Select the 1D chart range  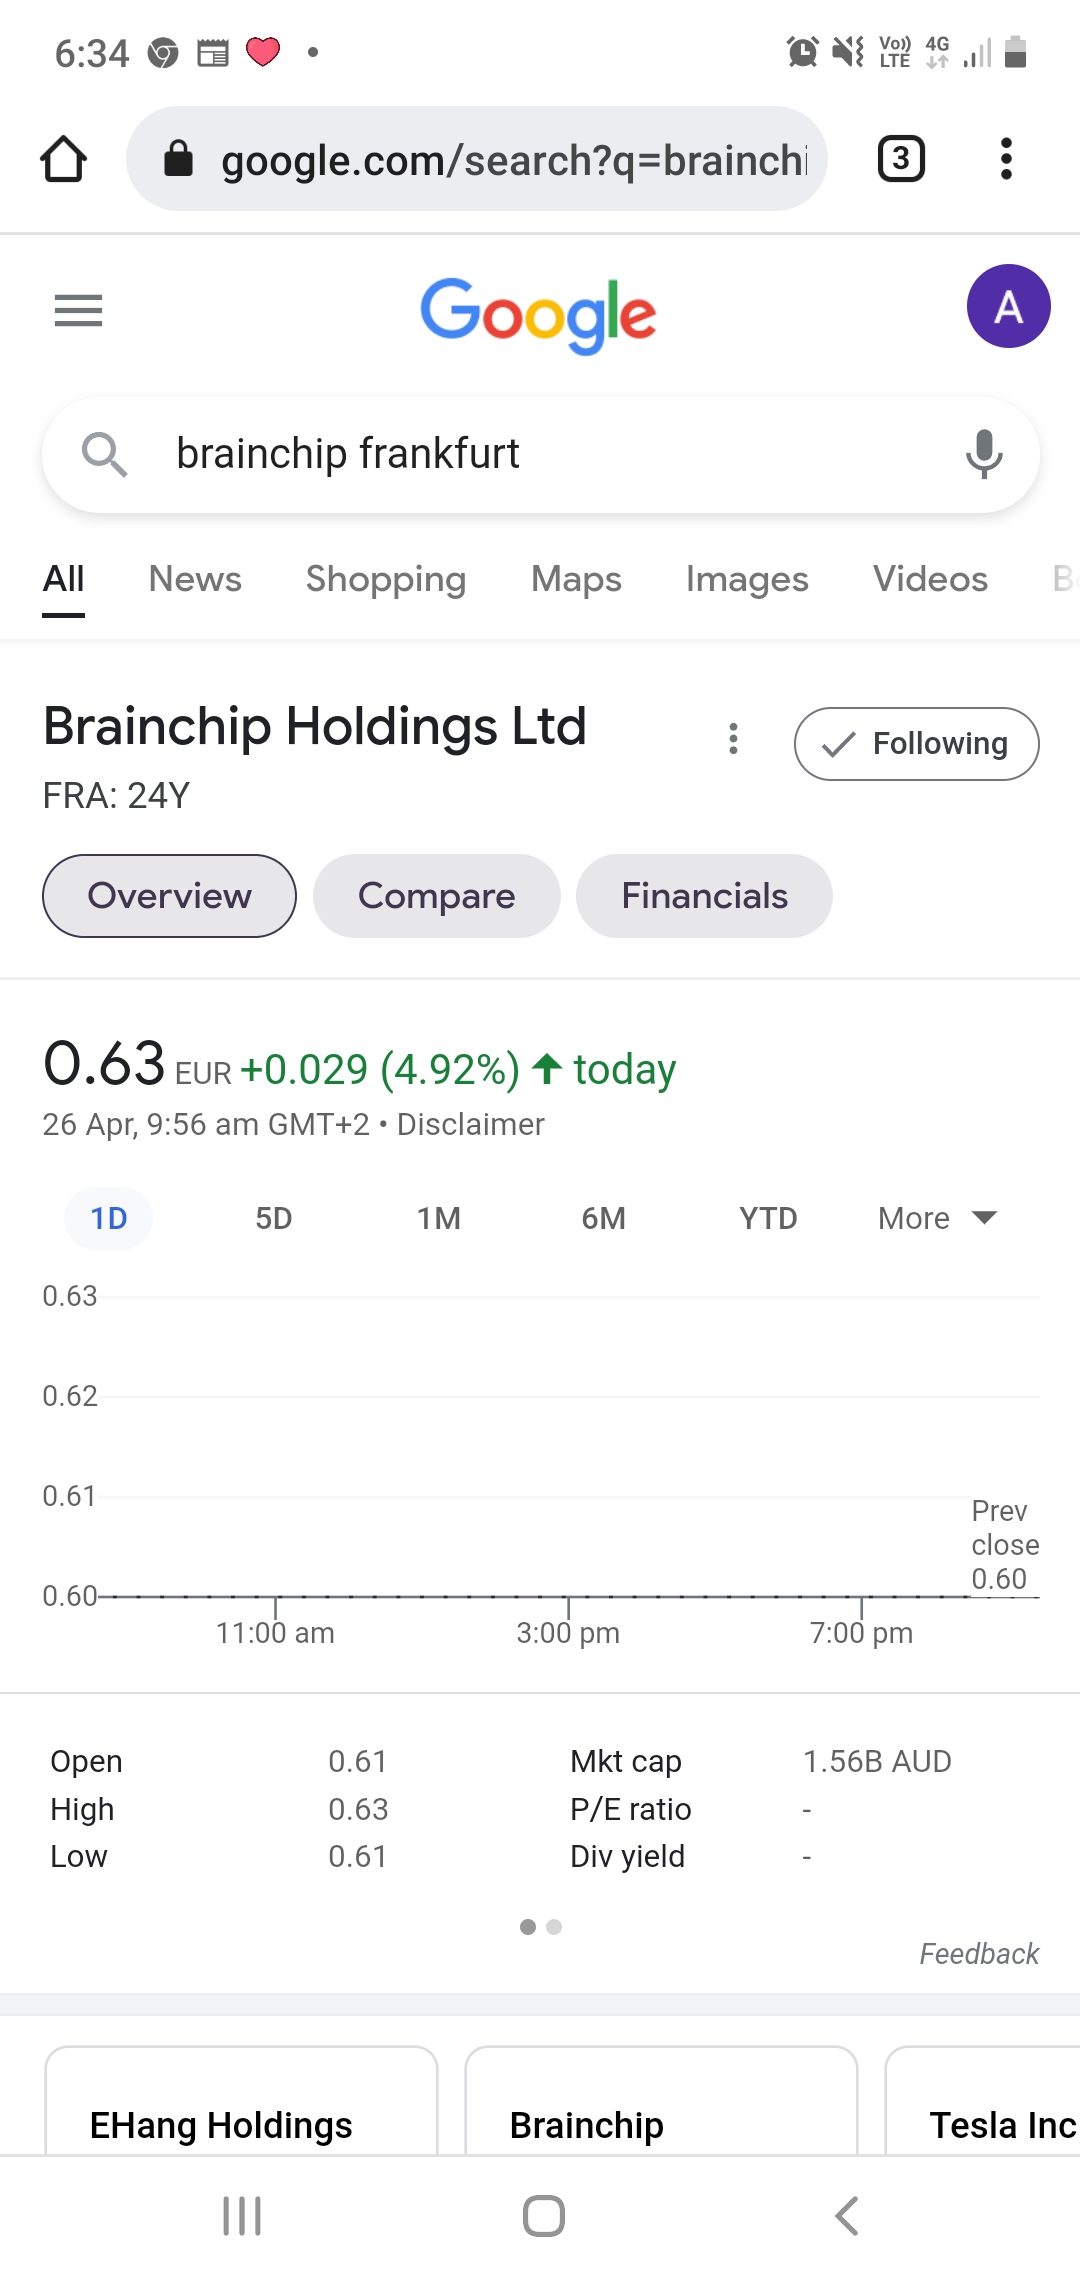[x=109, y=1218]
